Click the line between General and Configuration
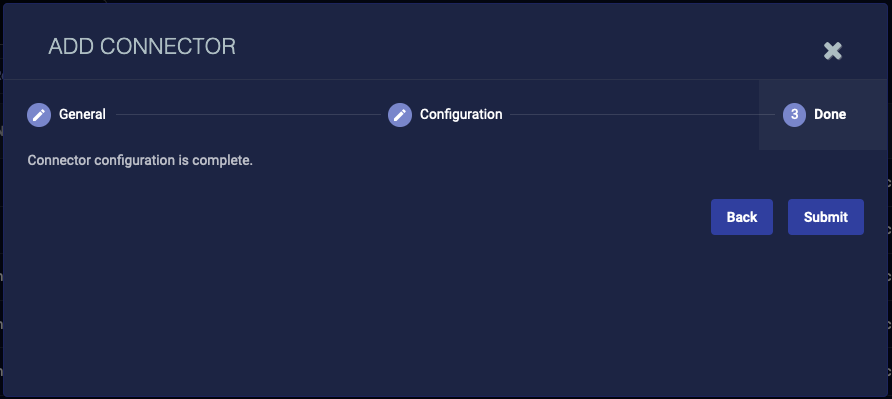This screenshot has width=892, height=399. [248, 114]
